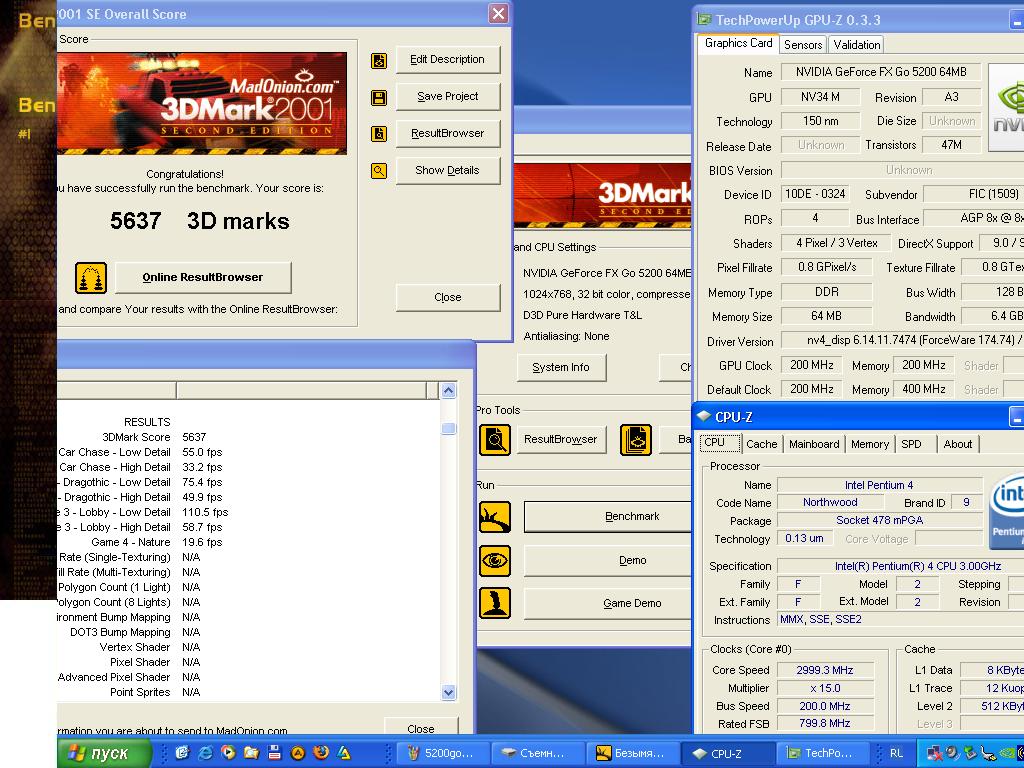This screenshot has height=768, width=1024.
Task: Click the CPU-Z Code Name value Northwood
Action: 830,502
